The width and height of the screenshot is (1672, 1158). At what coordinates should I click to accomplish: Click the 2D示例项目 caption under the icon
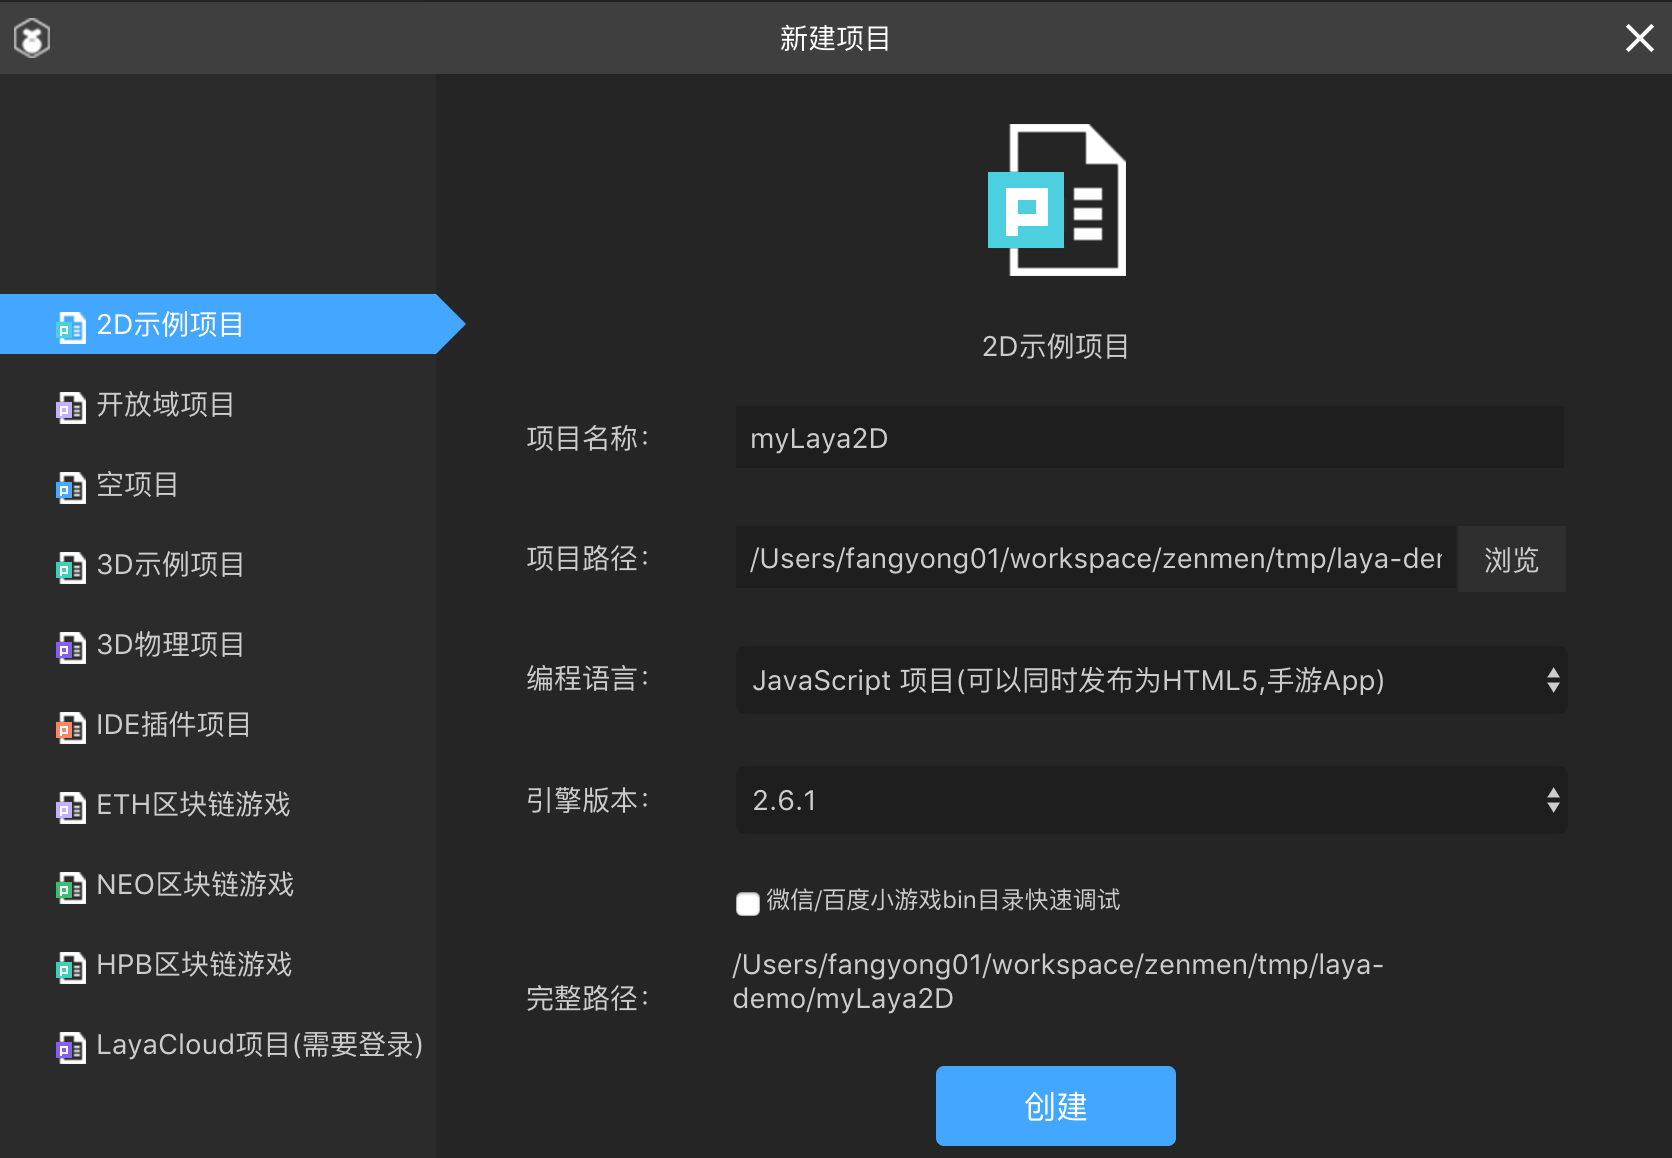[1056, 346]
